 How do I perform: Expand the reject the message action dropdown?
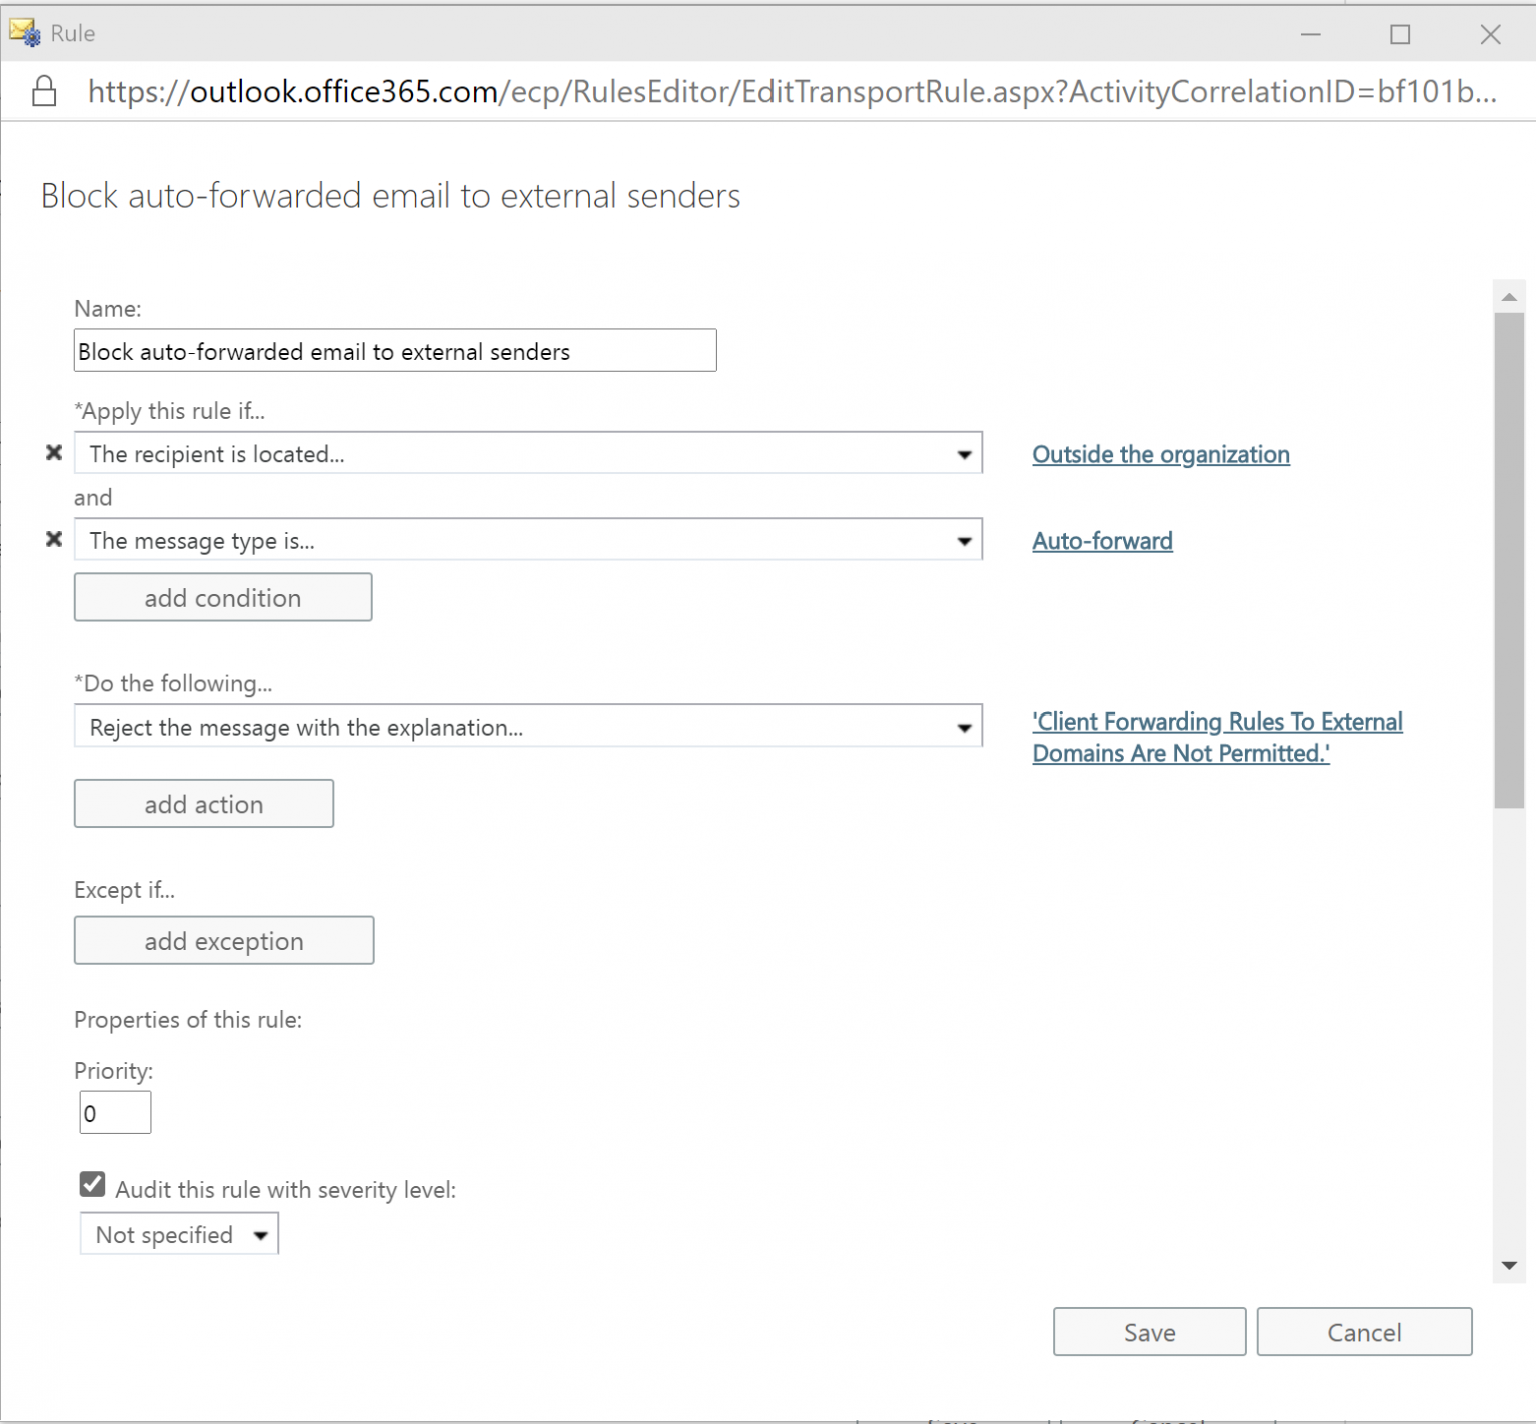963,726
